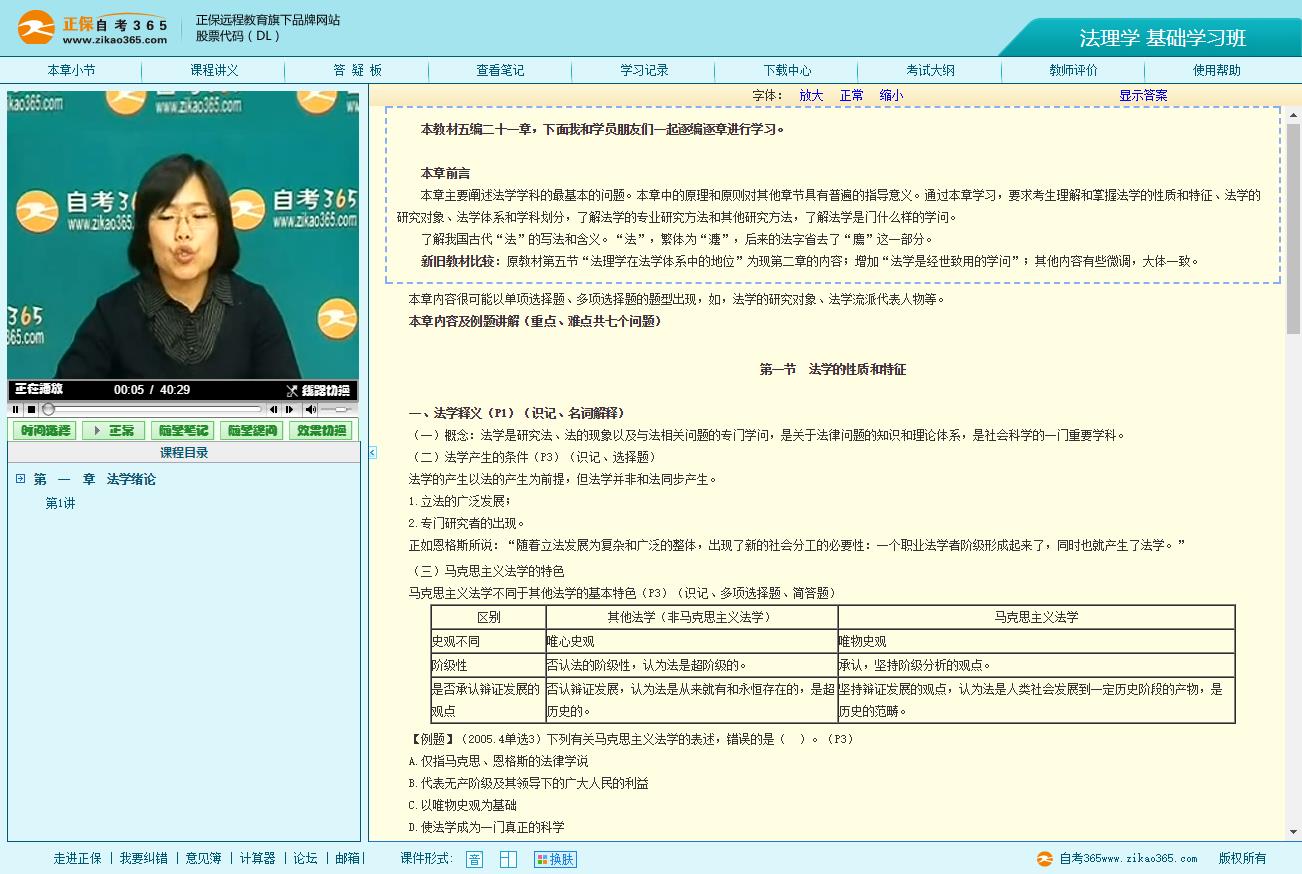This screenshot has height=874, width=1302.
Task: Open the 使用帮助 menu
Action: [1217, 71]
